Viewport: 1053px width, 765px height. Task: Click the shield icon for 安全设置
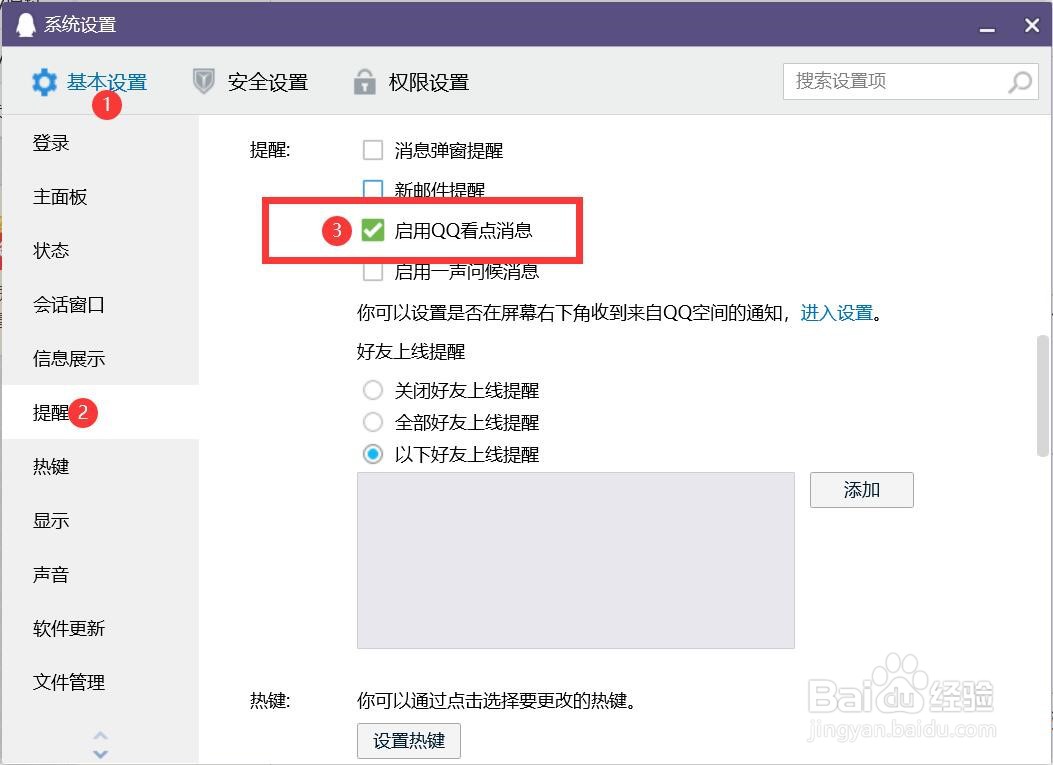pyautogui.click(x=203, y=82)
